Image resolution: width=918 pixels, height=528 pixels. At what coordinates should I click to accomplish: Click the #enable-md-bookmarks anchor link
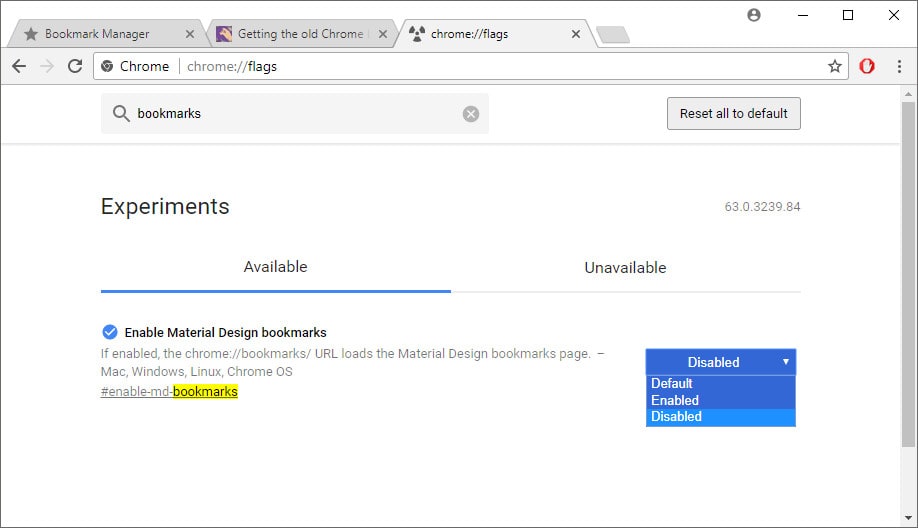tap(169, 392)
